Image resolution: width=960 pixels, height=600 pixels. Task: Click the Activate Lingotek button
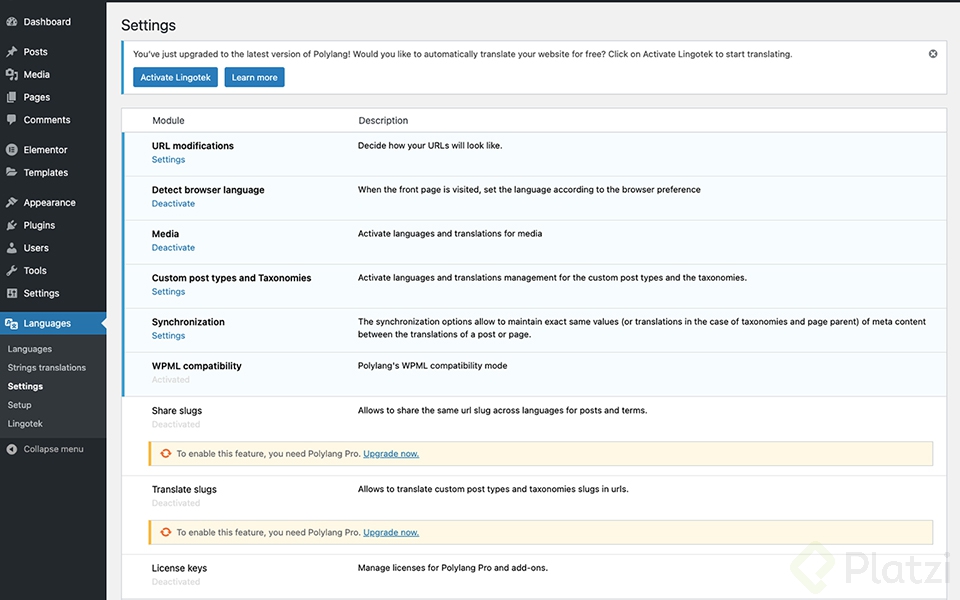point(175,77)
